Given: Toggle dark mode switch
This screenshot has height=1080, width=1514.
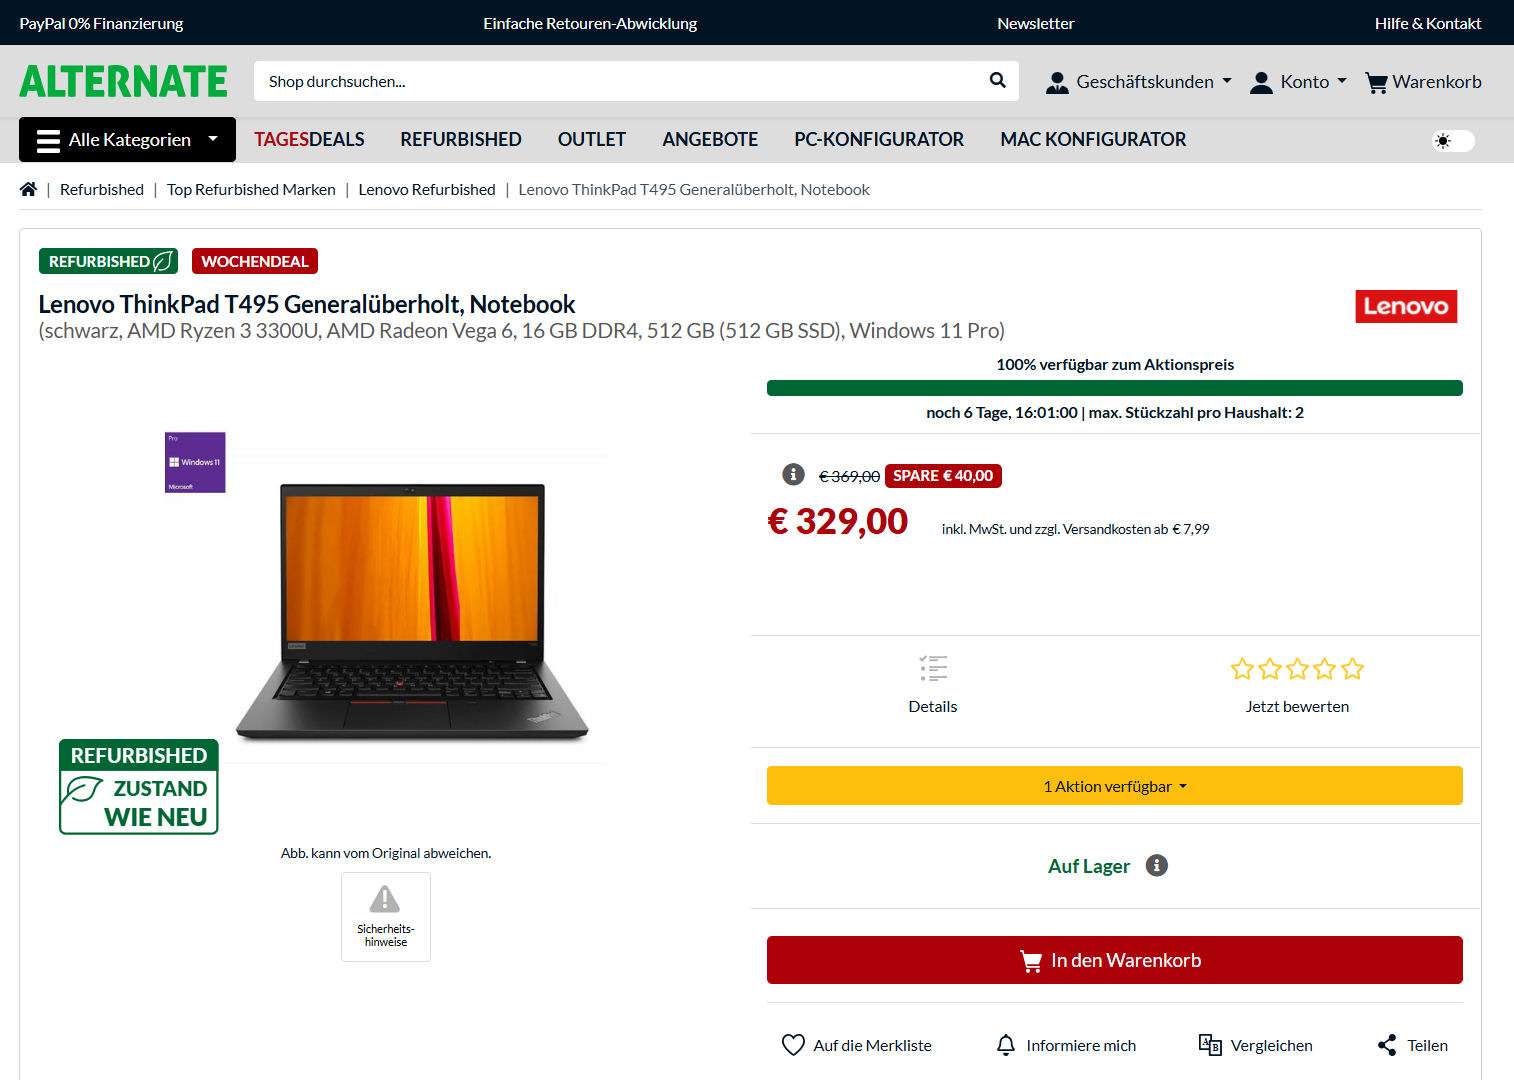Looking at the screenshot, I should tap(1453, 141).
